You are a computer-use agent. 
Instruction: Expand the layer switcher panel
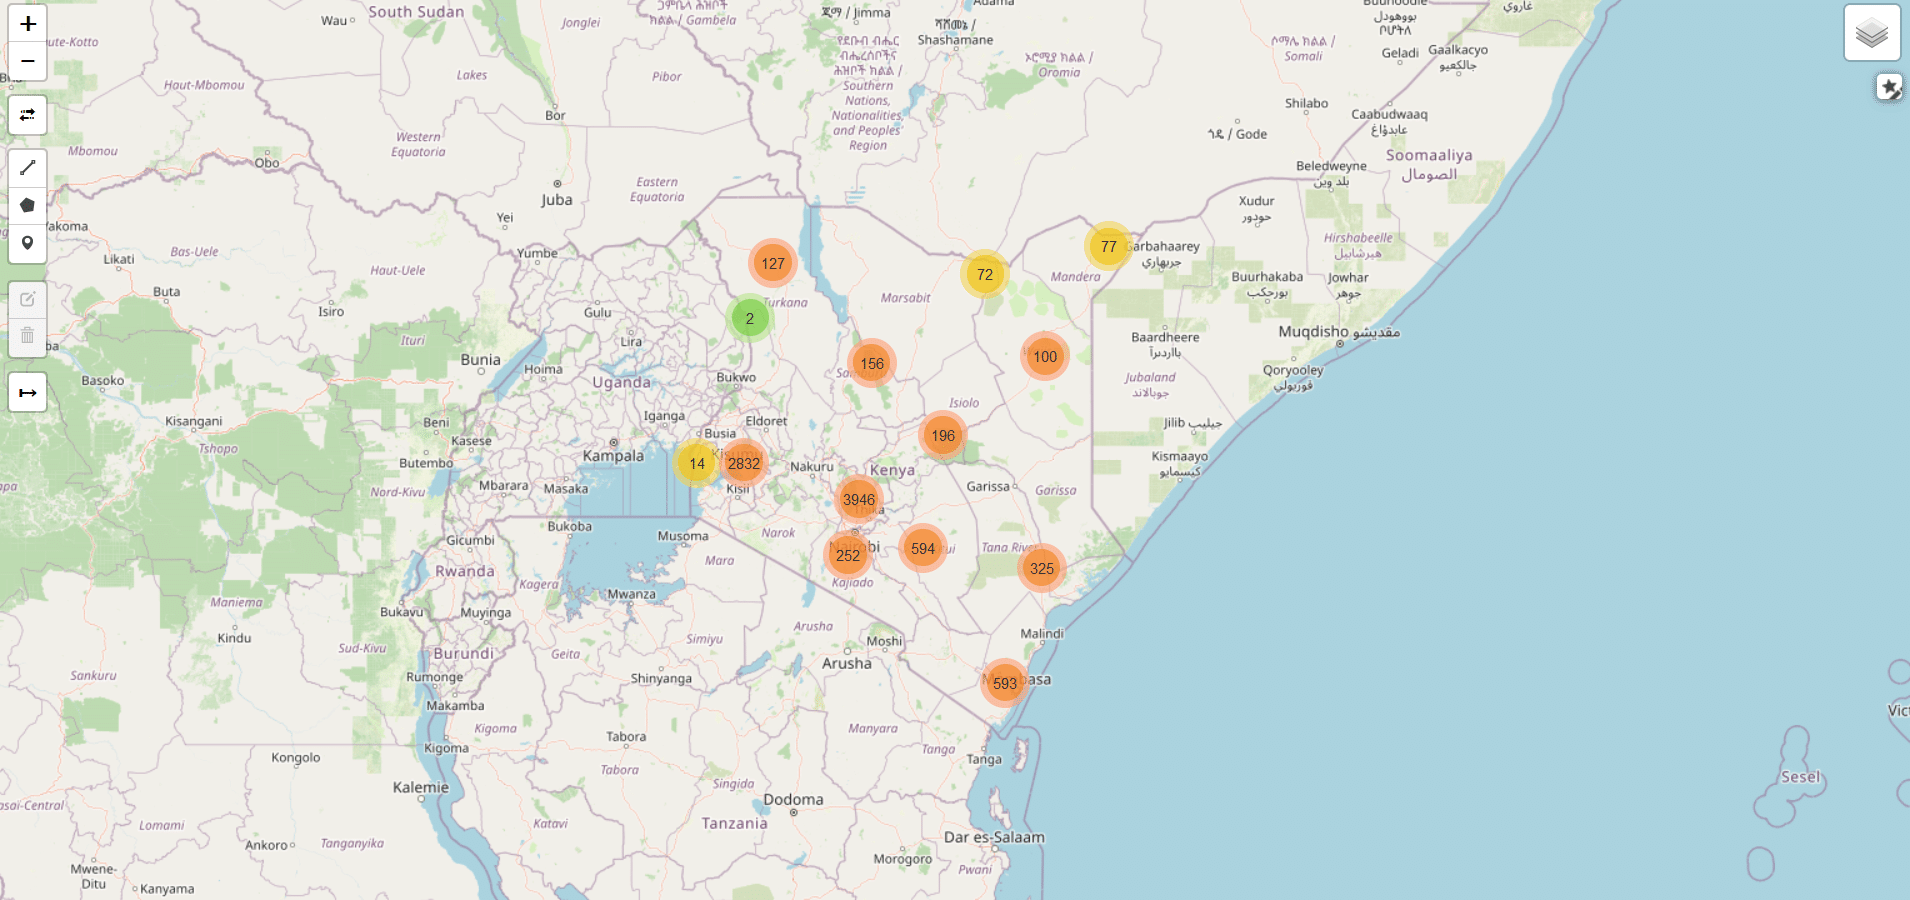click(x=1872, y=32)
